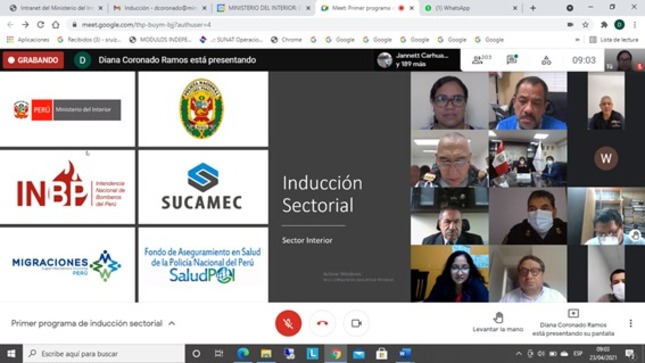Open the activities shapes icon
The image size is (645, 363).
(x=546, y=60)
